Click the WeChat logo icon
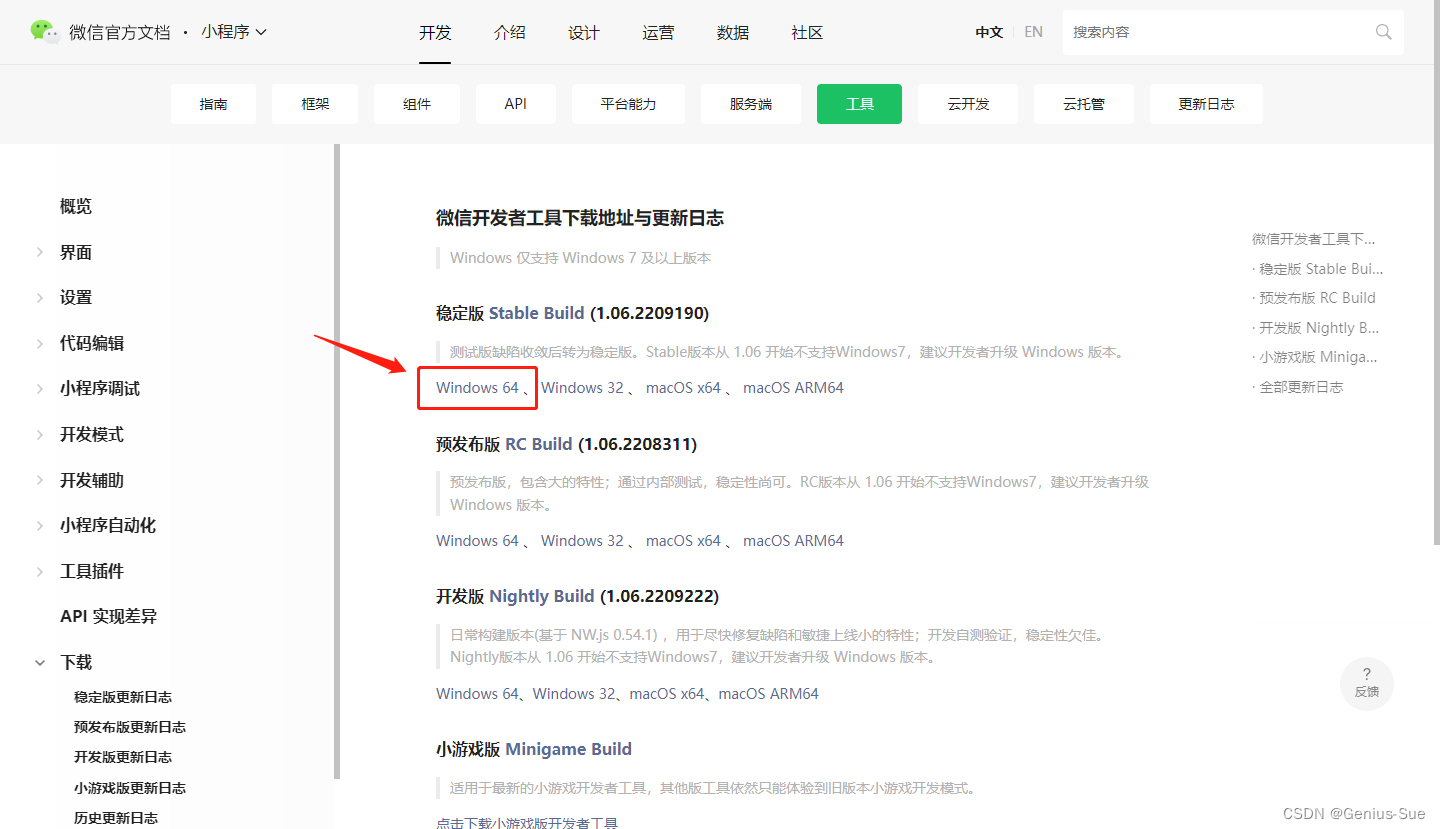1440x829 pixels. point(45,32)
